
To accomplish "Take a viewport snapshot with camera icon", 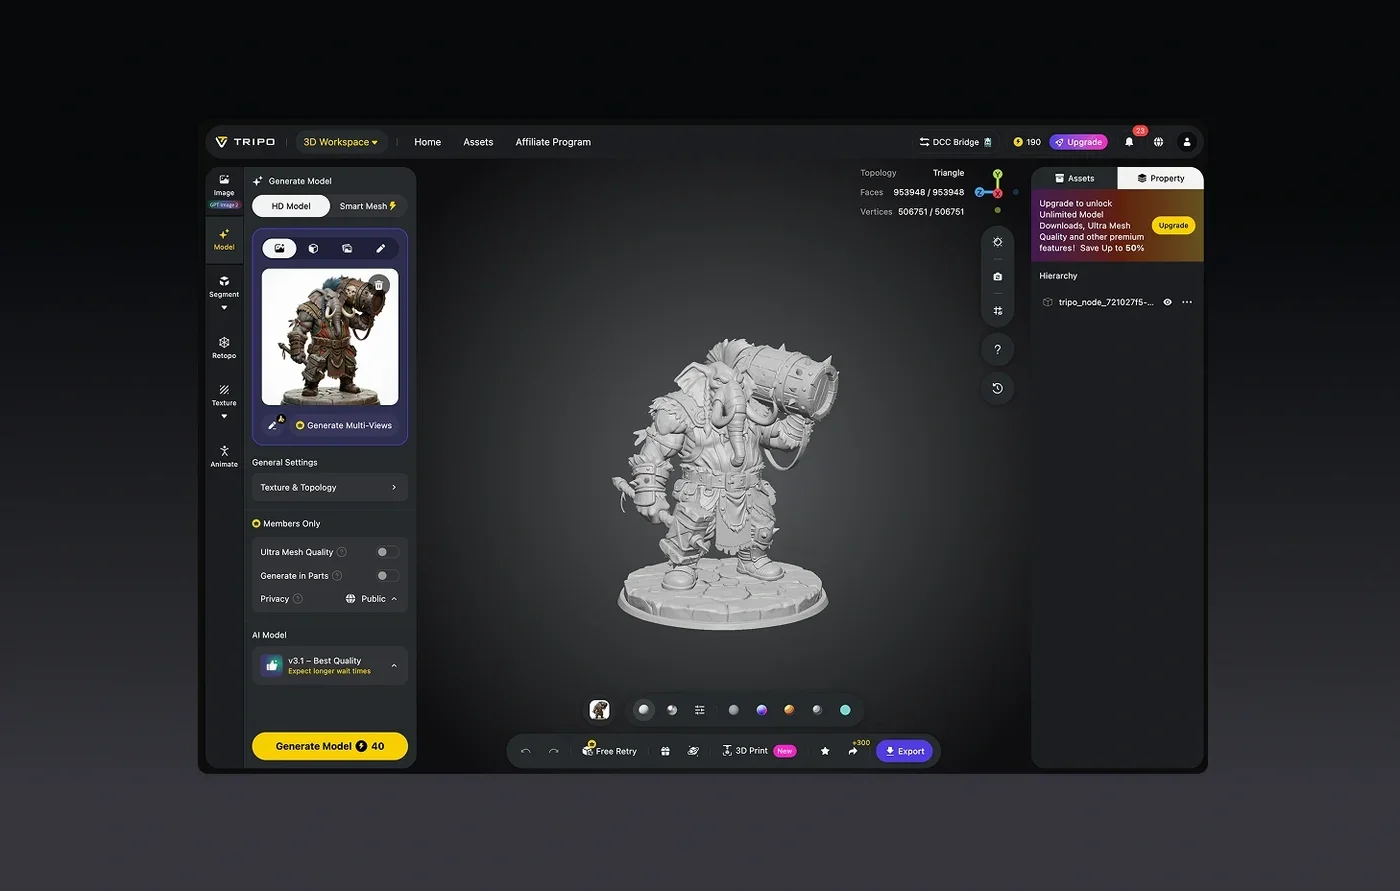I will (997, 276).
